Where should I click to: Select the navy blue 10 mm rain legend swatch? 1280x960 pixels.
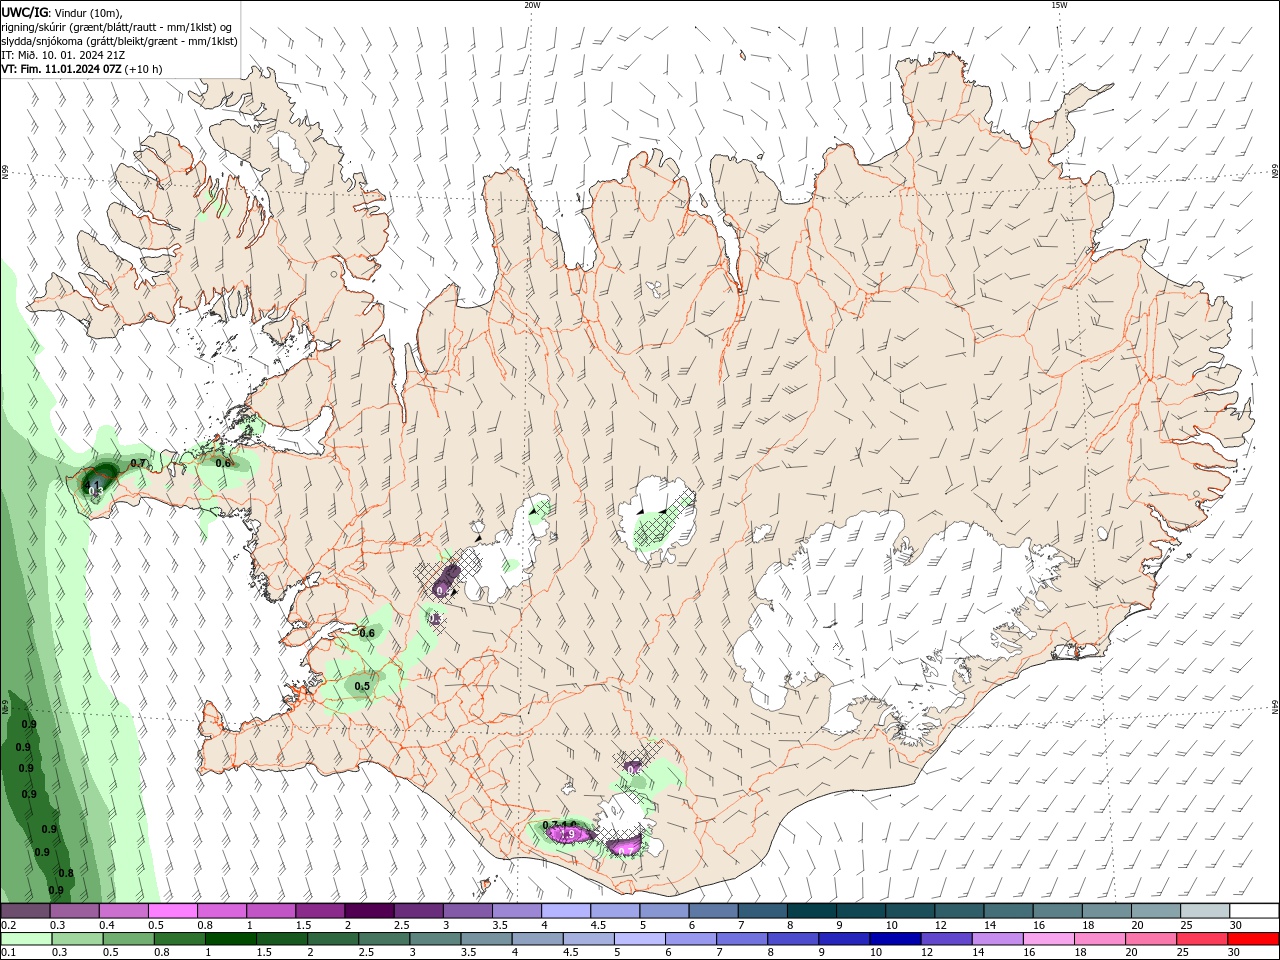coord(896,939)
